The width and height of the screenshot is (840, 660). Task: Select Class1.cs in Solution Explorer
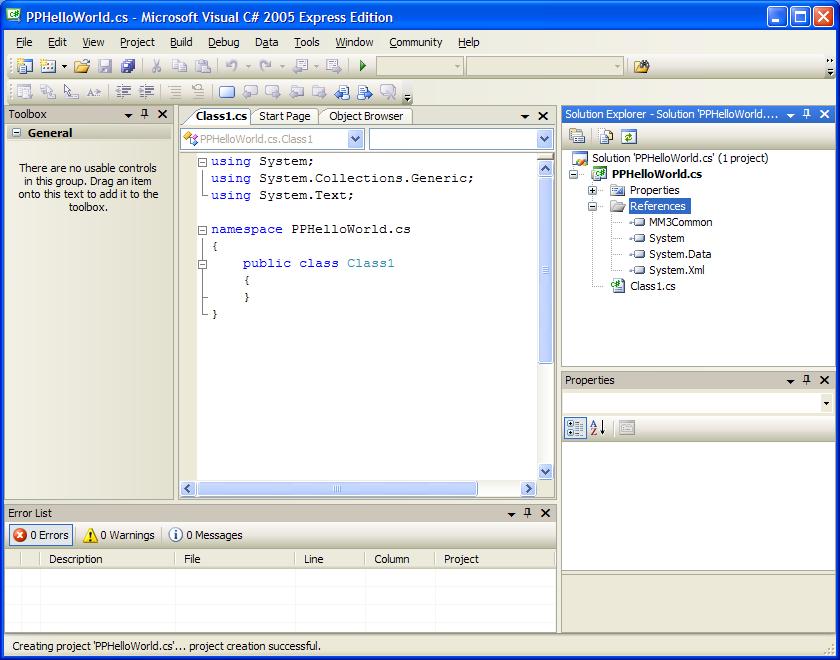click(652, 286)
